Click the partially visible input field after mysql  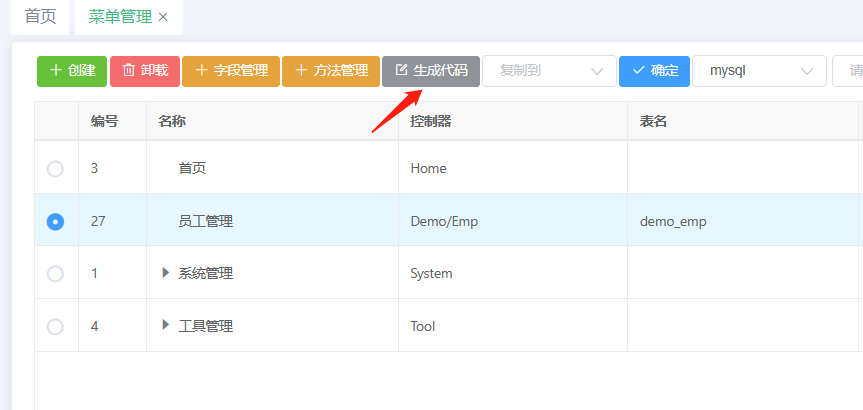pos(848,71)
